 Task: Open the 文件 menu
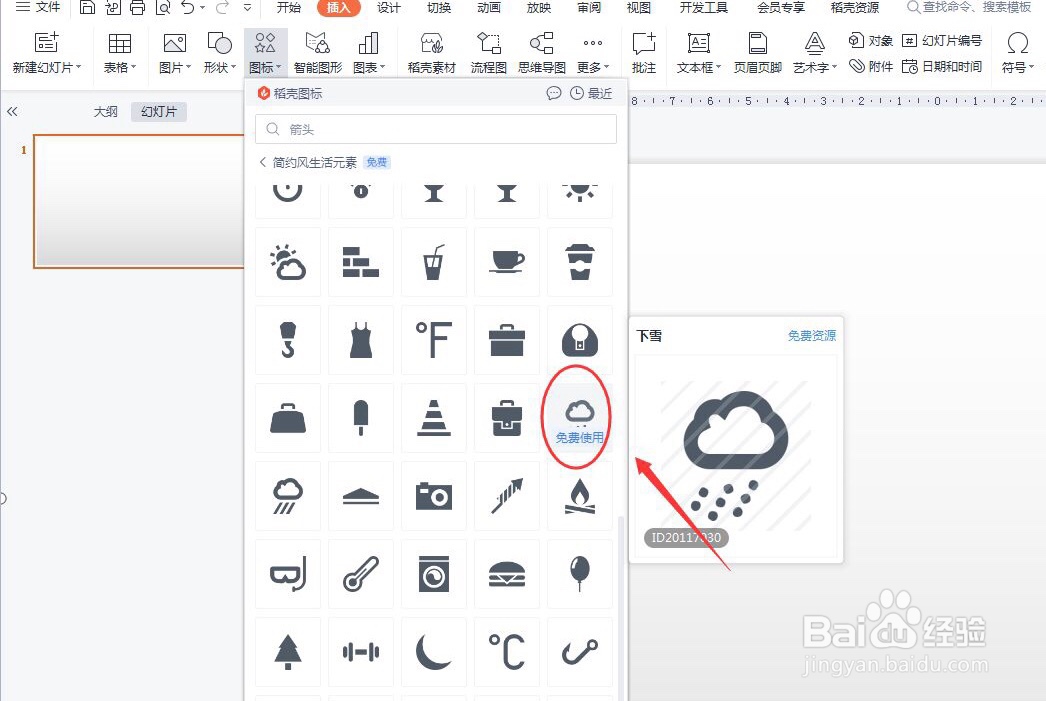click(x=38, y=7)
